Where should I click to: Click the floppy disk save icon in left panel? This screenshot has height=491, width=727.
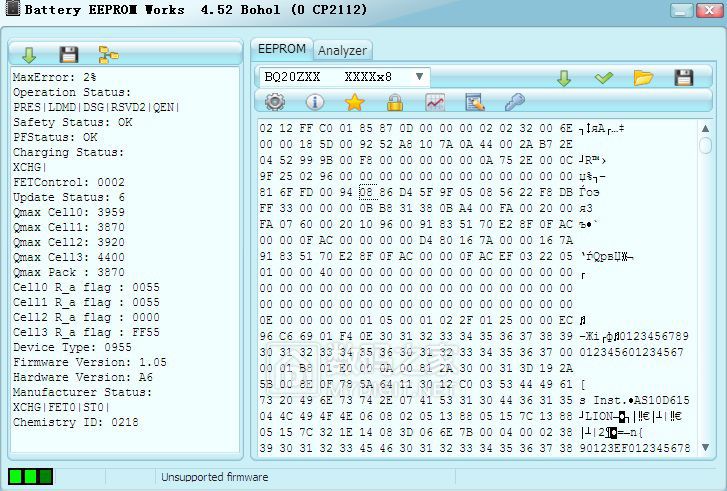69,55
